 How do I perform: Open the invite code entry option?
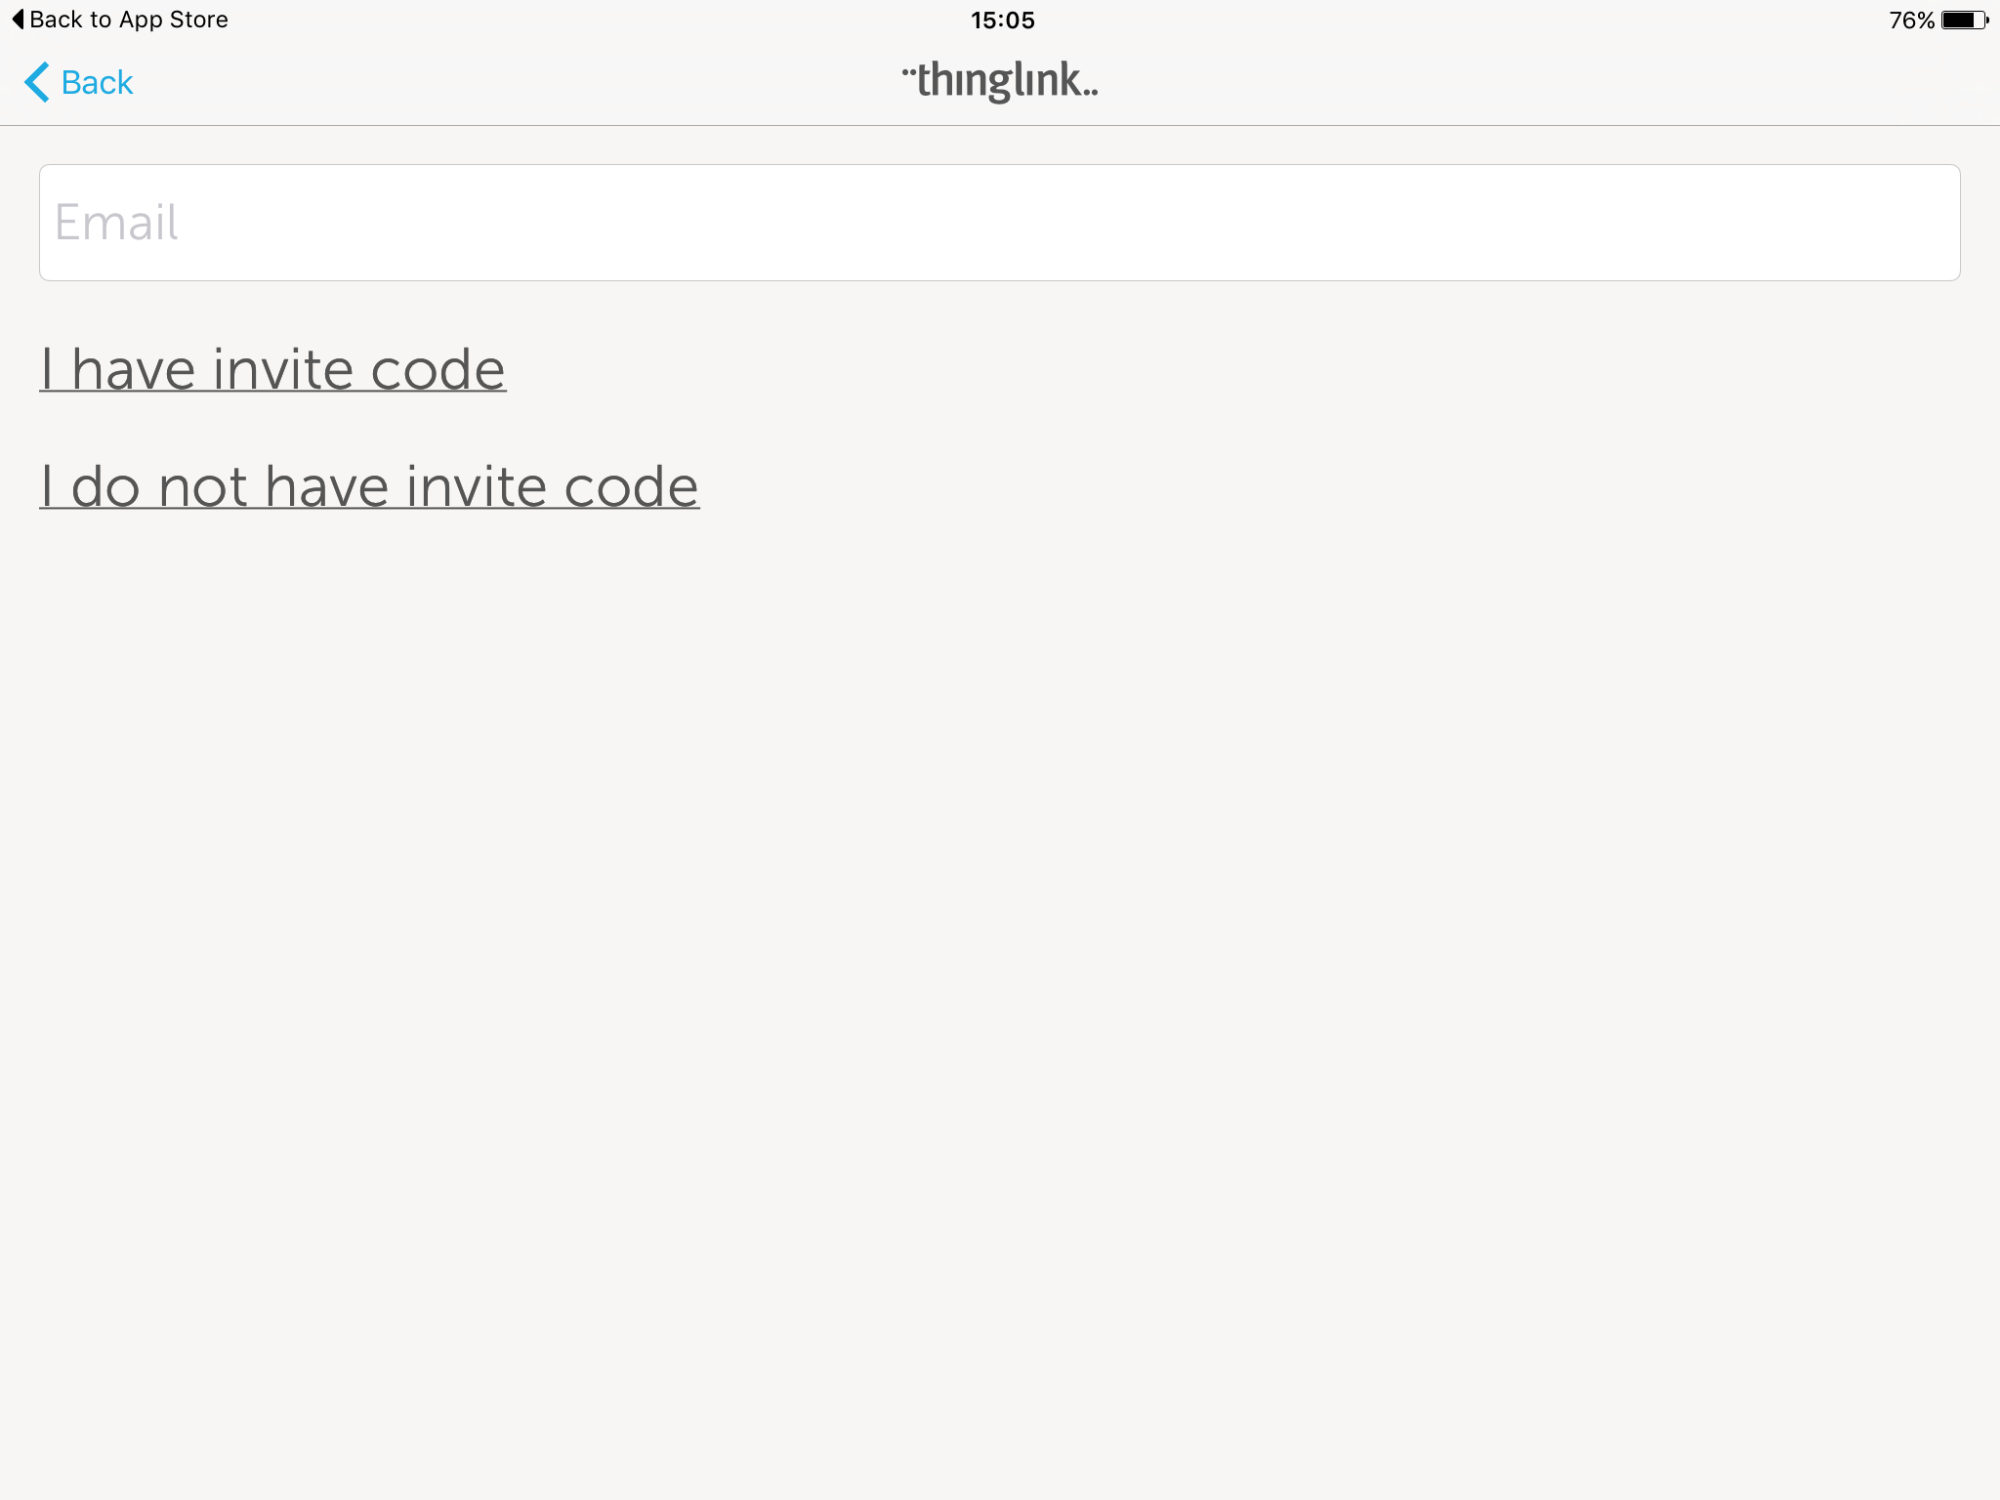tap(273, 369)
